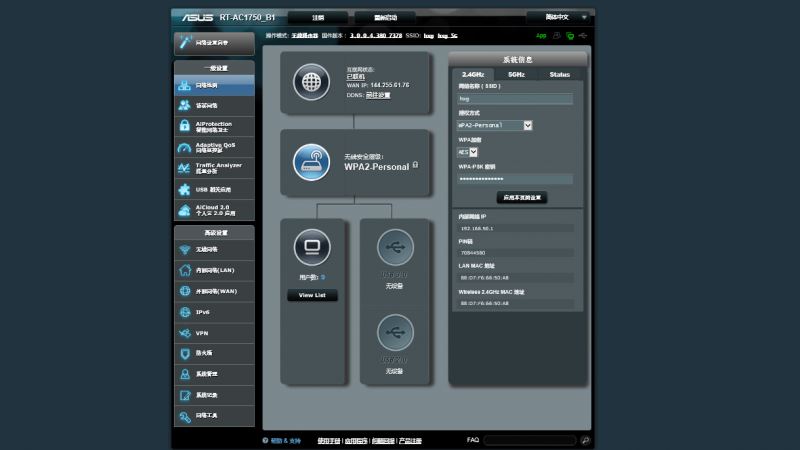Open Administration with the person icon
The width and height of the screenshot is (800, 450).
[x=214, y=374]
